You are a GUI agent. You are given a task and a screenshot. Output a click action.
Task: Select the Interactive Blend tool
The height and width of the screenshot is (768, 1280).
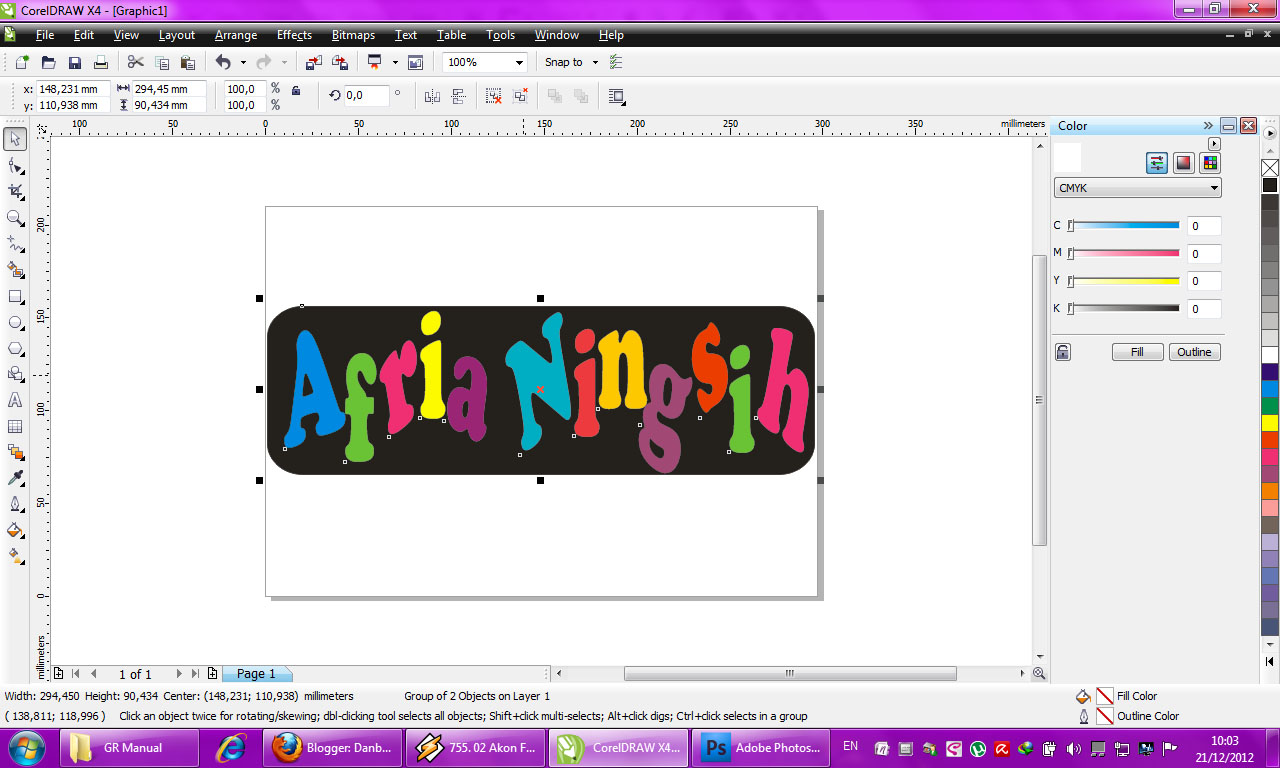[15, 452]
